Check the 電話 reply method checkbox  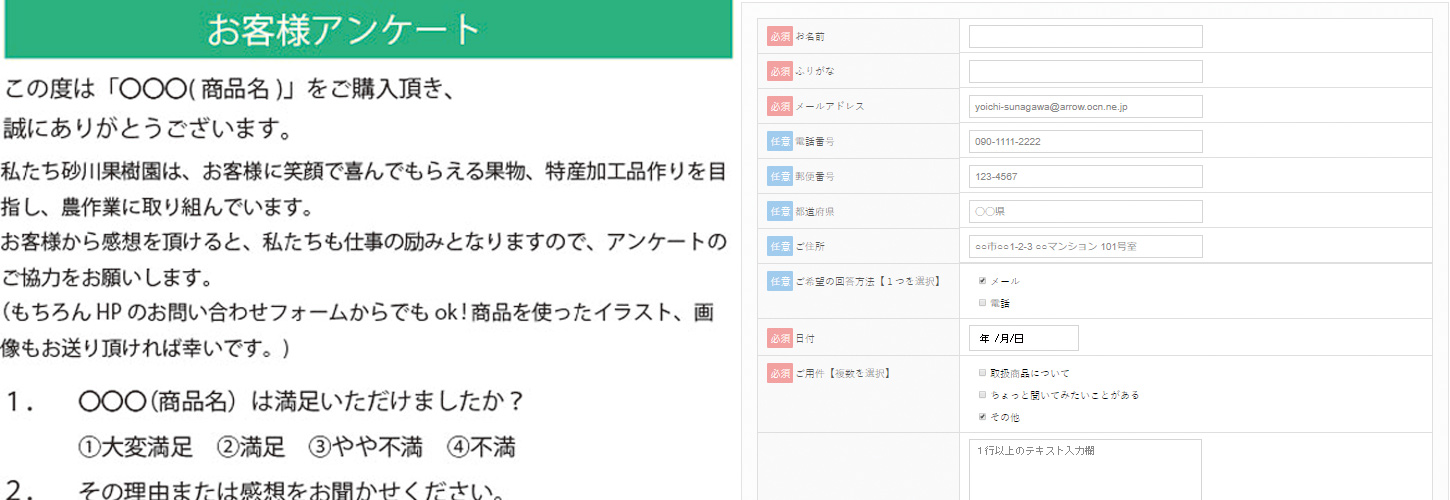click(x=983, y=302)
